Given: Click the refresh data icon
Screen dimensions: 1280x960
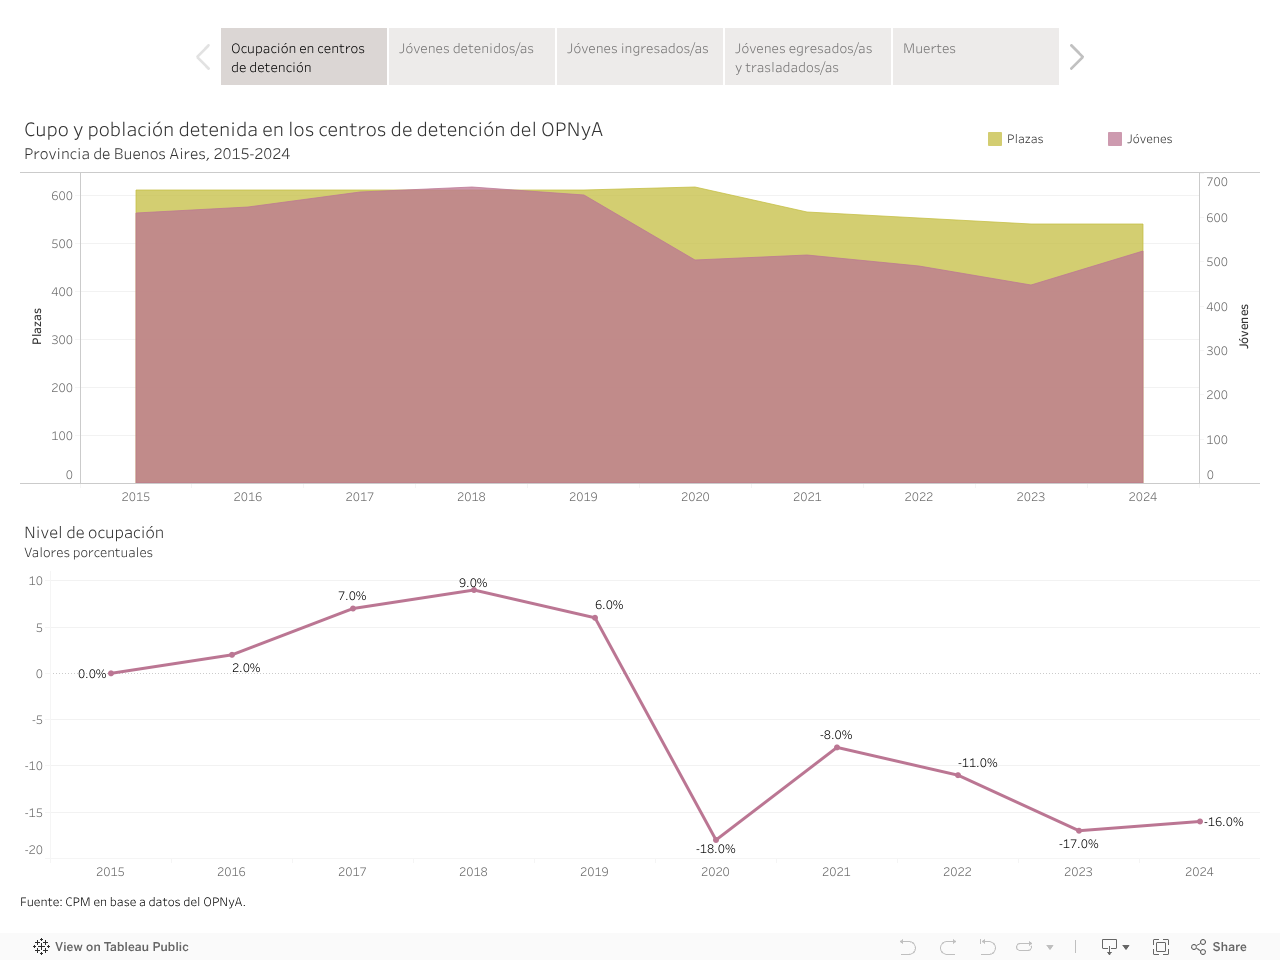Looking at the screenshot, I should [x=1025, y=947].
